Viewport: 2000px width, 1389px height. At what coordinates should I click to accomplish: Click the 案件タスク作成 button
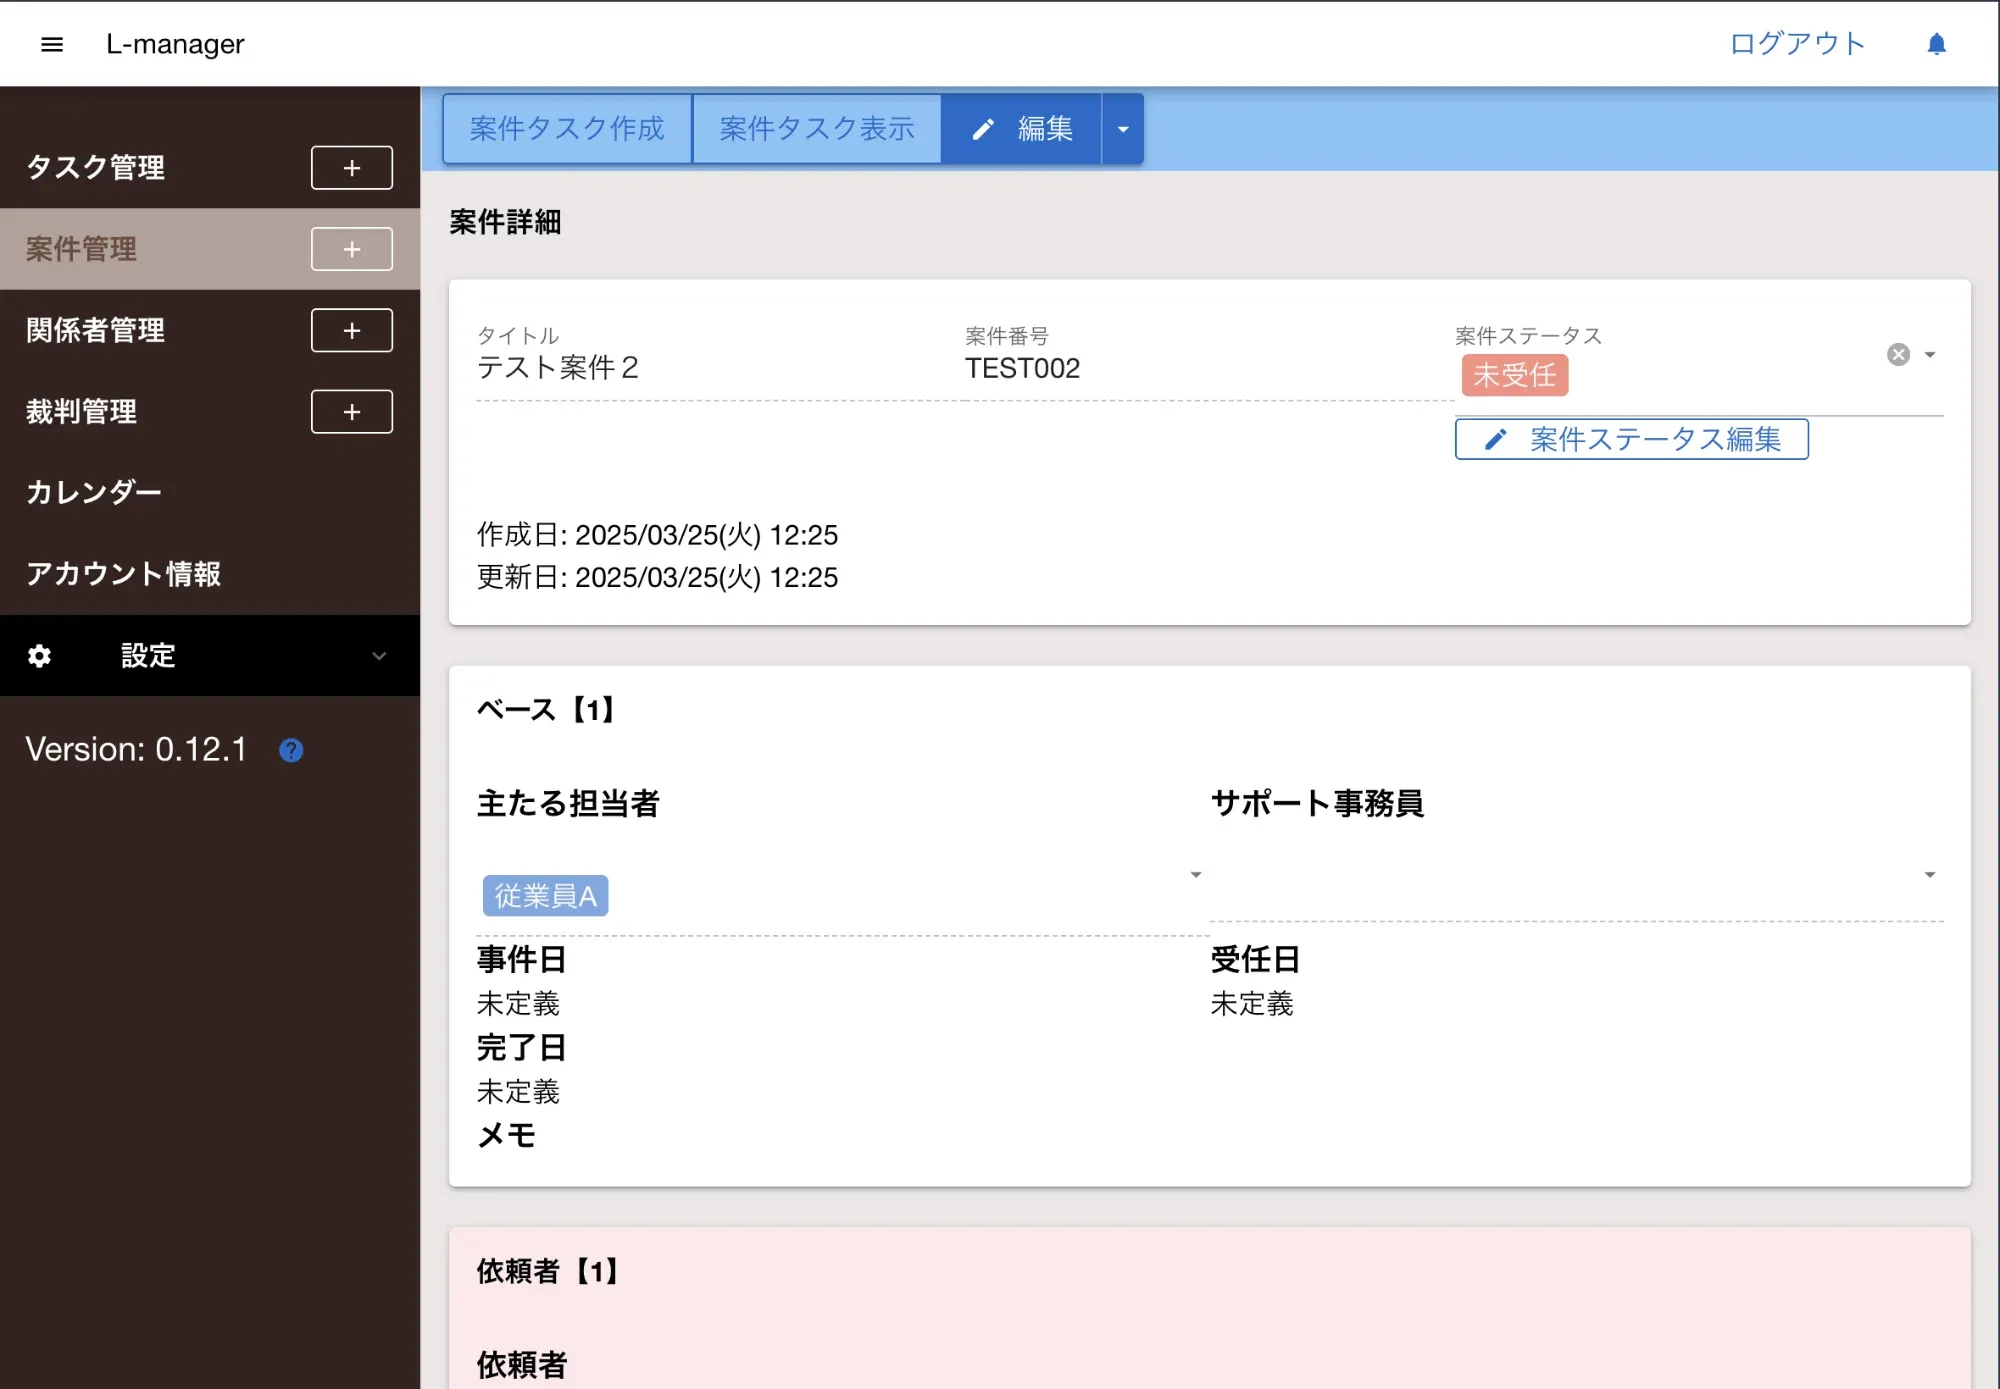(567, 129)
